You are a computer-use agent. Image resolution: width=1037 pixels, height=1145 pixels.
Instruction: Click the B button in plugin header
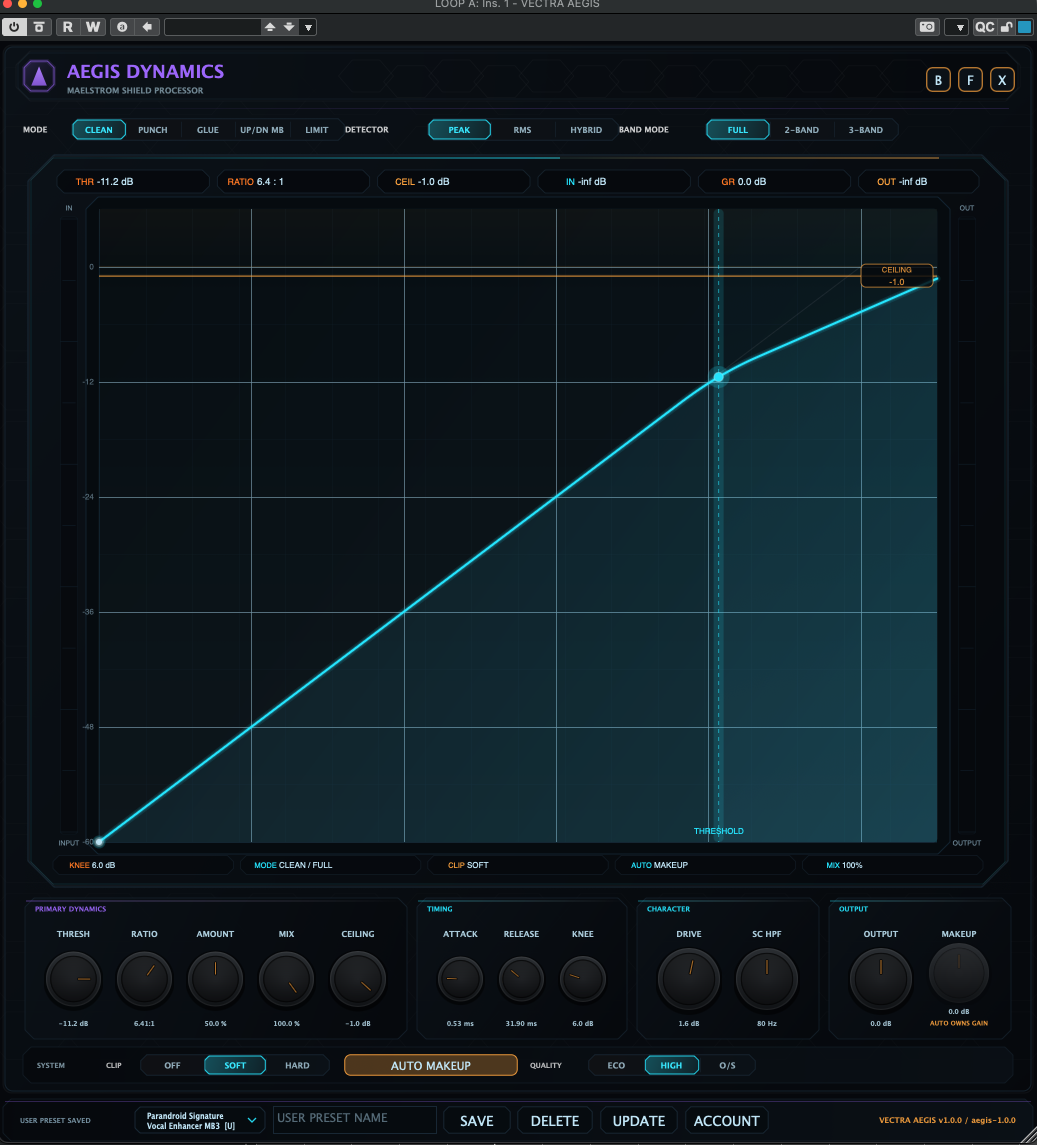click(x=938, y=80)
